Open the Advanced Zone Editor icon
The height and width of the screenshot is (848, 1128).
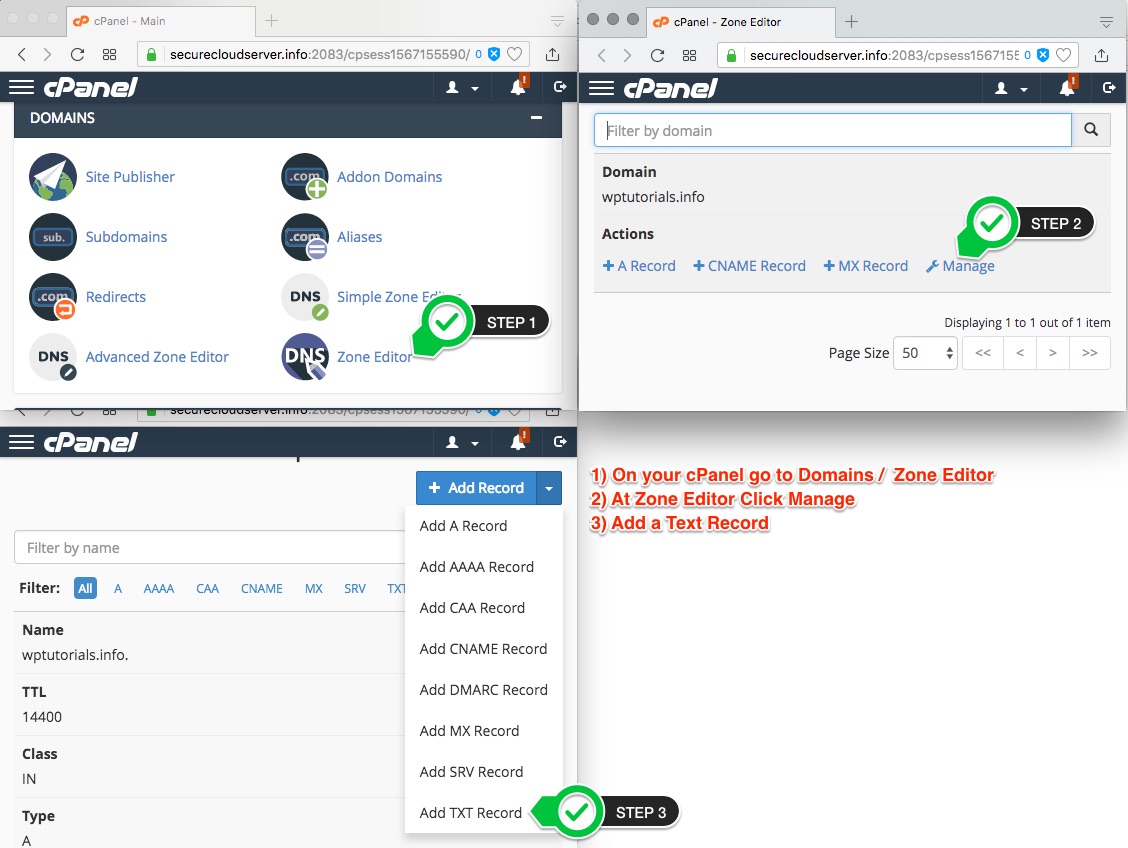[53, 357]
